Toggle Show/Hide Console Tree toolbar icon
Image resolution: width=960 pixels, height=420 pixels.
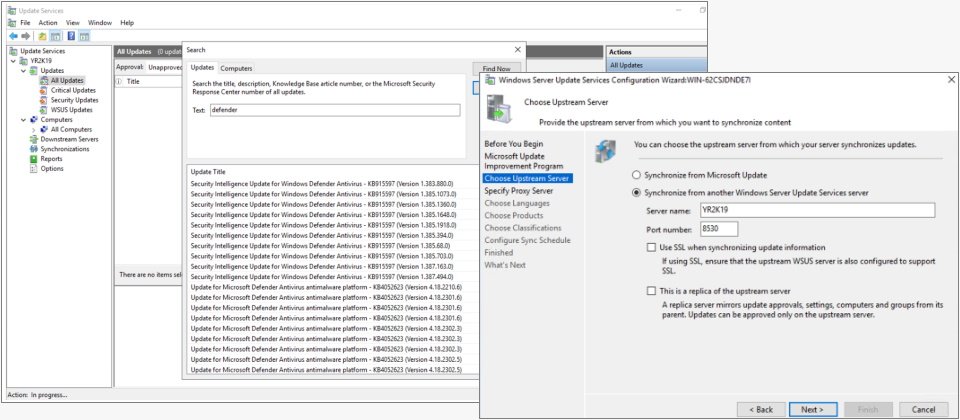[55, 36]
